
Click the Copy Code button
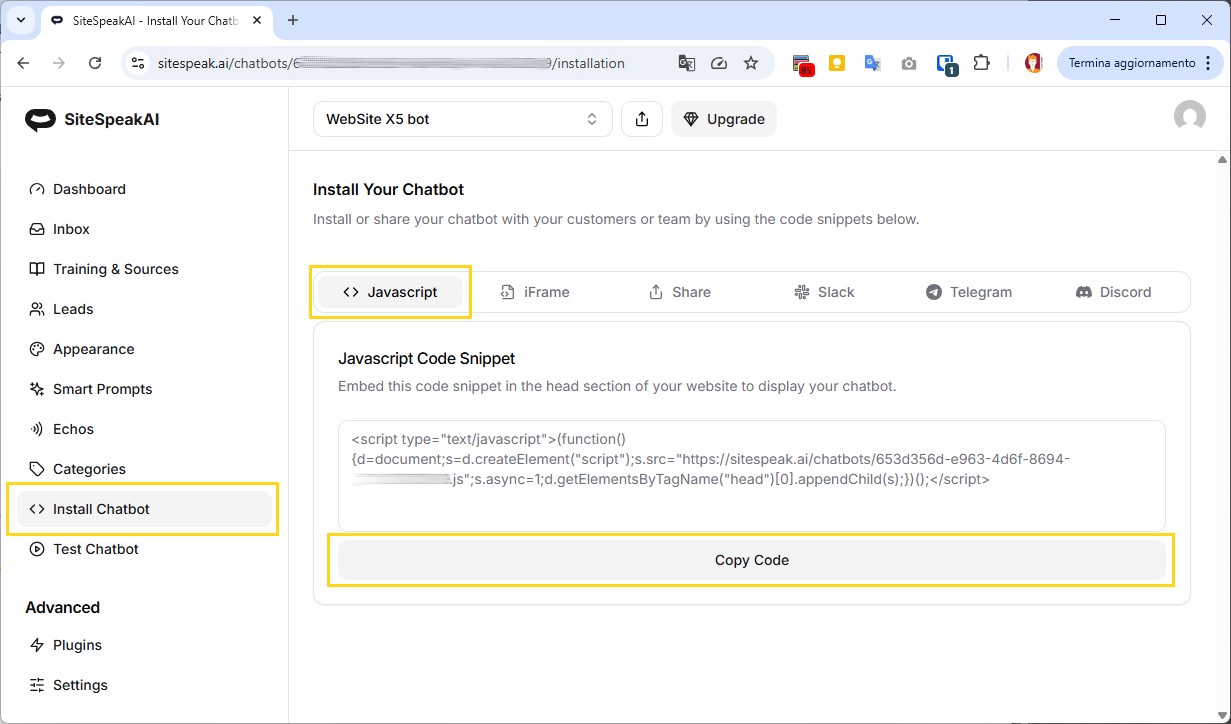(x=752, y=560)
